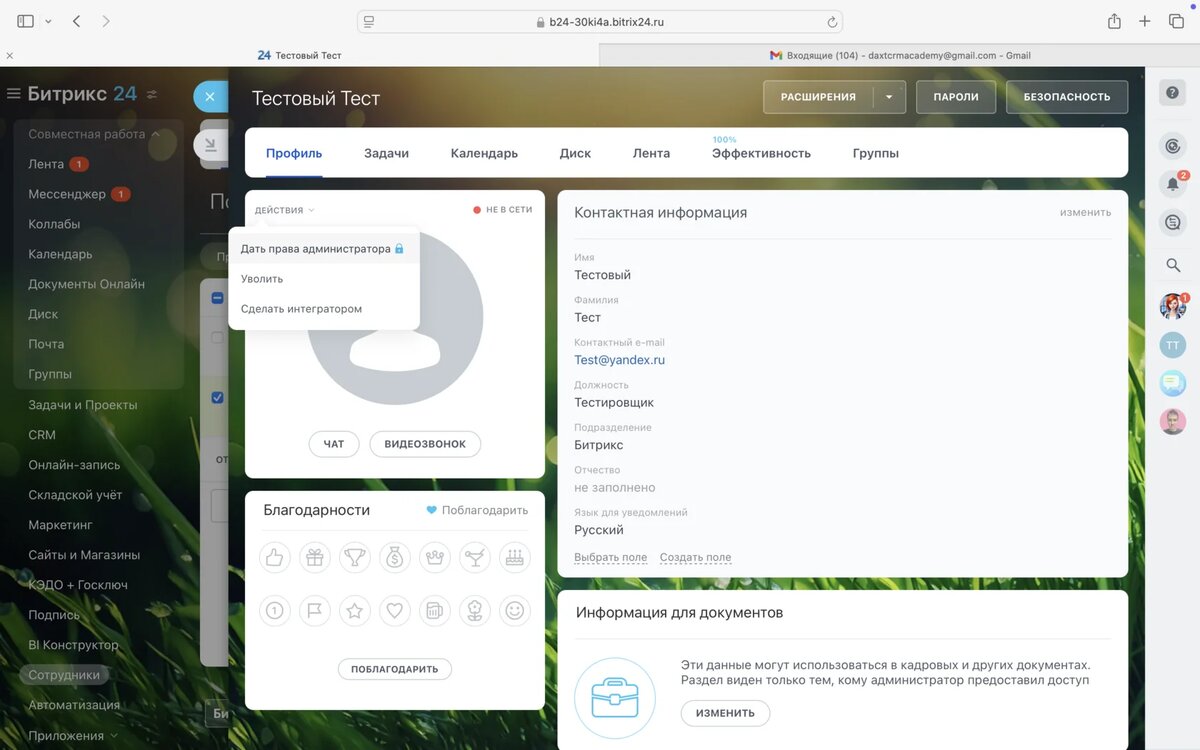This screenshot has width=1200, height=750.
Task: Open the search magnifier in right sidebar
Action: click(1173, 265)
